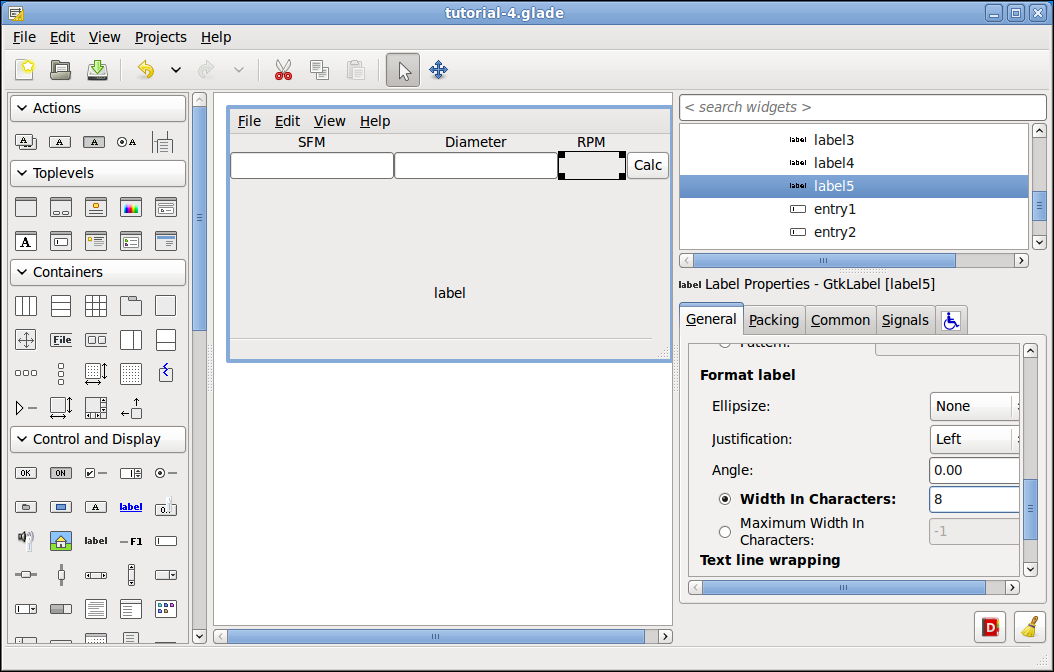Activate the pointer selection mode tool

403,70
